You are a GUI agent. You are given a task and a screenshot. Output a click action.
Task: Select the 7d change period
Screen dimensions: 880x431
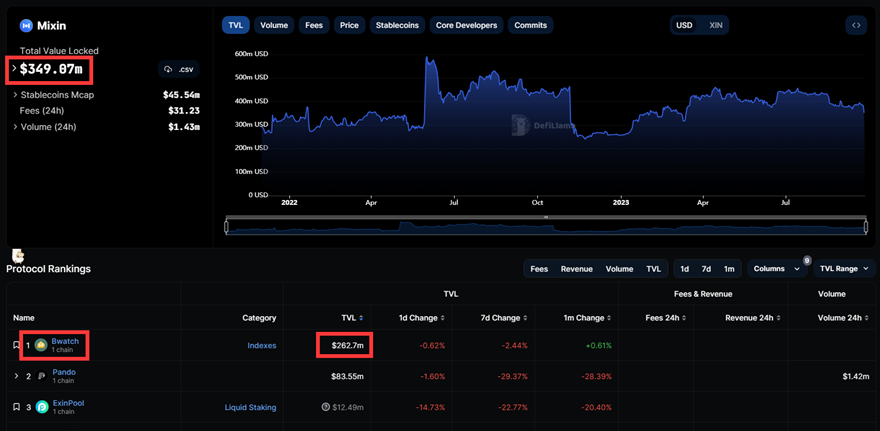point(706,269)
